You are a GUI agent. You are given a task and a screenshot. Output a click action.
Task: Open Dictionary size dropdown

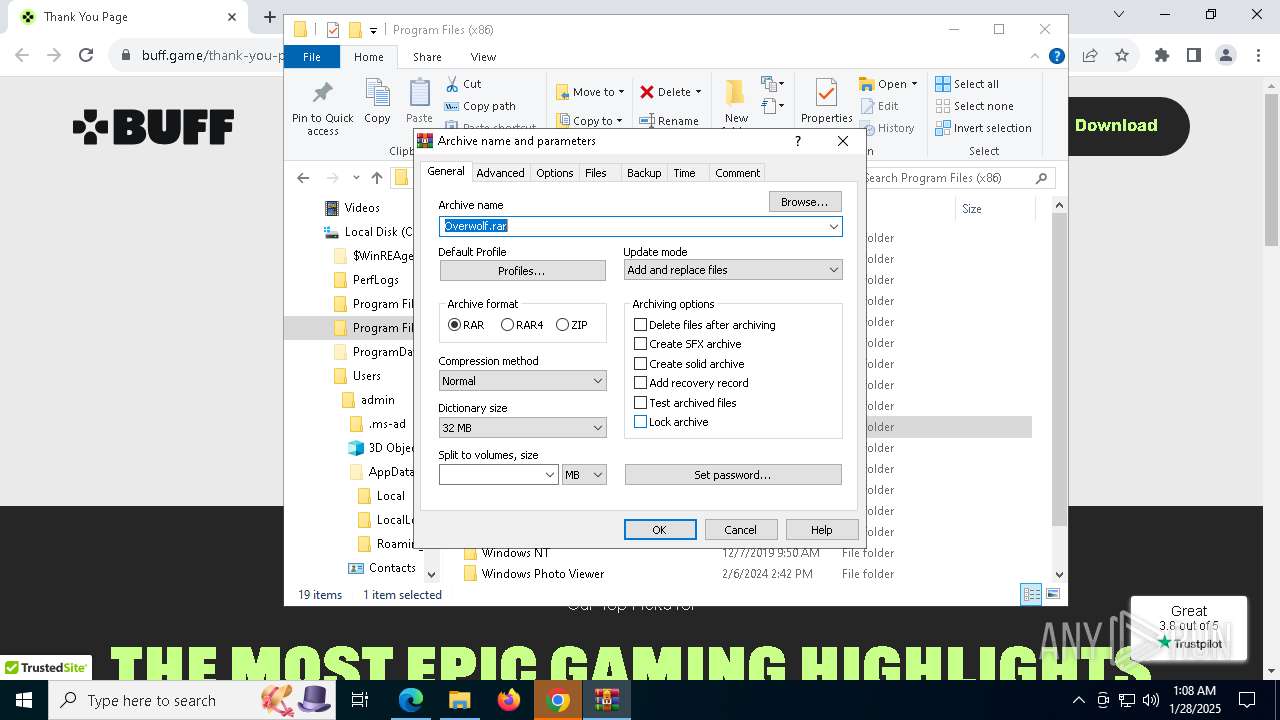[597, 428]
